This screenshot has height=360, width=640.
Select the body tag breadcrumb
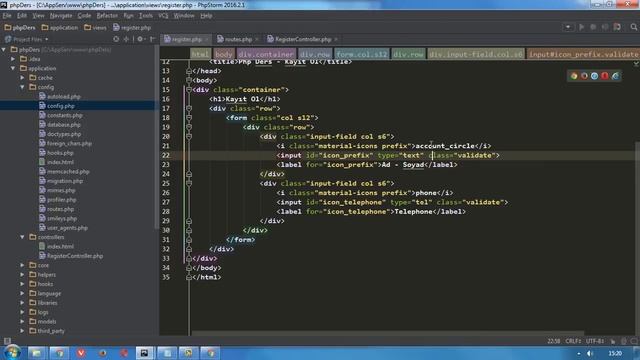[224, 54]
